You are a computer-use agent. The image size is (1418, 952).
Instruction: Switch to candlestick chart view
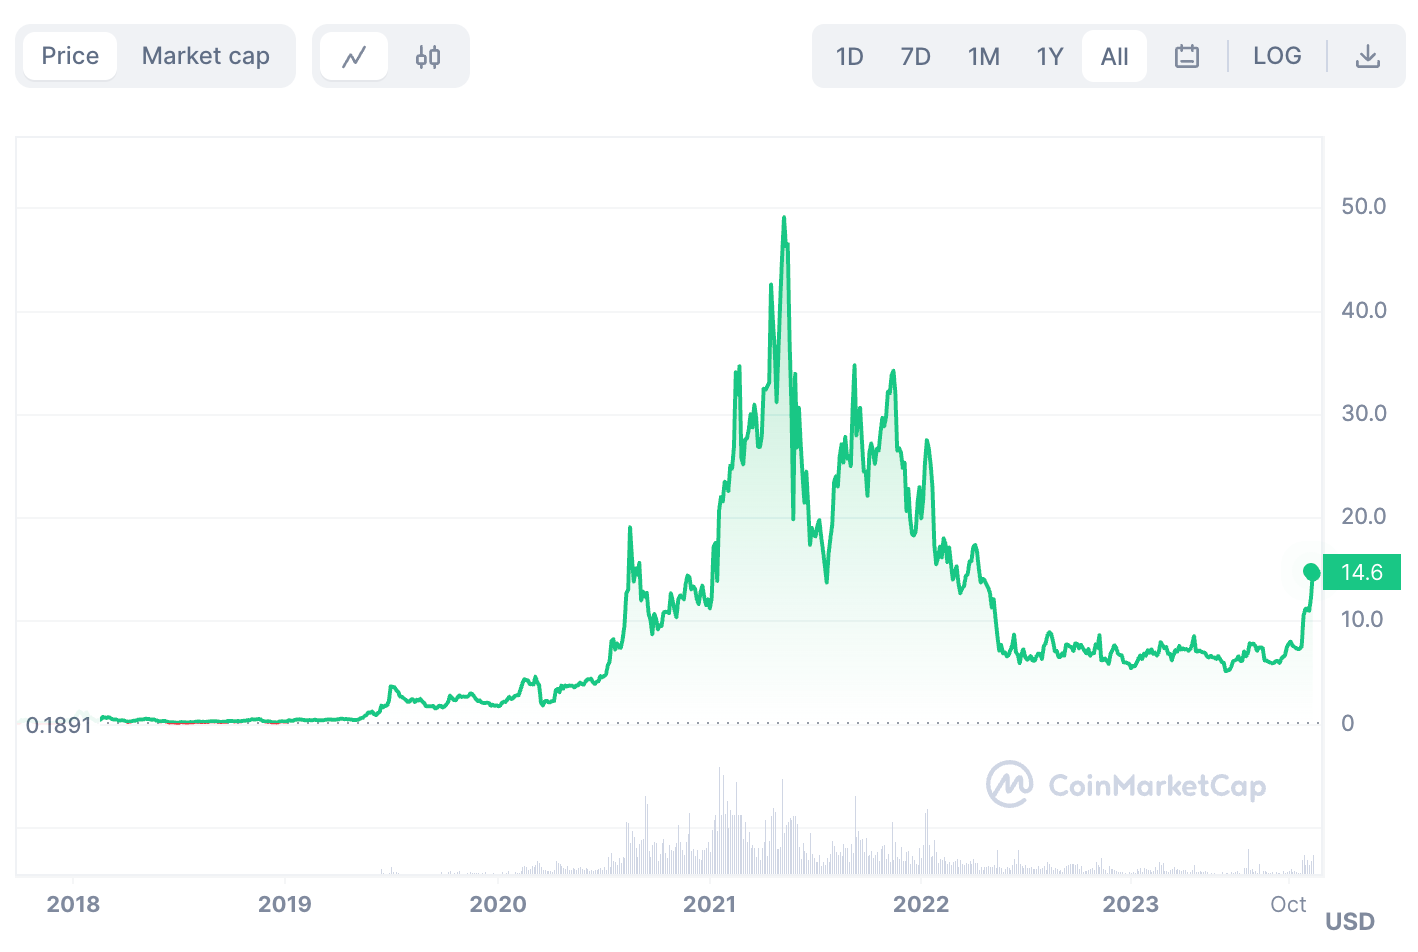click(428, 56)
